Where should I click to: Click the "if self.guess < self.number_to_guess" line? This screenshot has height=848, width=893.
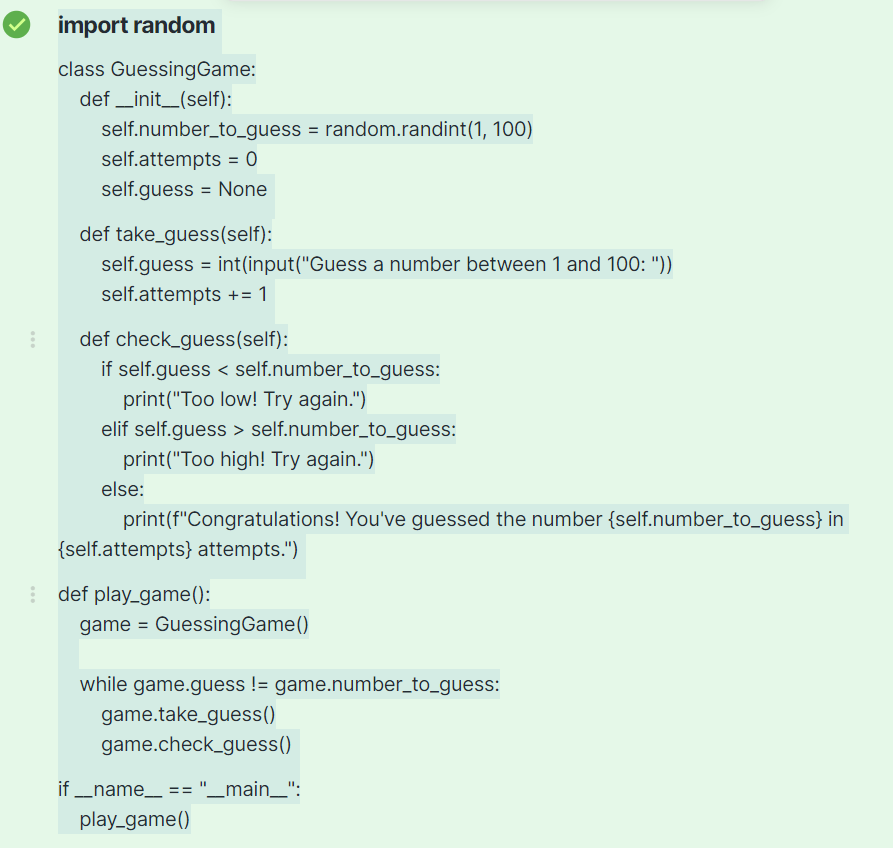pyautogui.click(x=270, y=370)
